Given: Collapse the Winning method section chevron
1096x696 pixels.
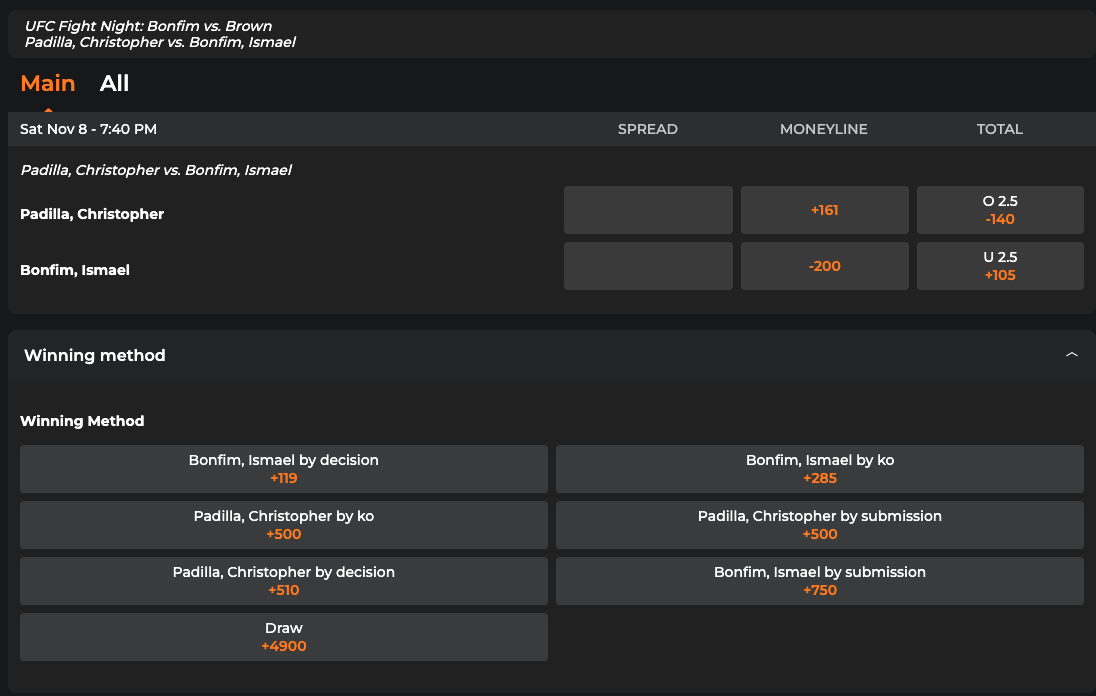Looking at the screenshot, I should coord(1071,355).
